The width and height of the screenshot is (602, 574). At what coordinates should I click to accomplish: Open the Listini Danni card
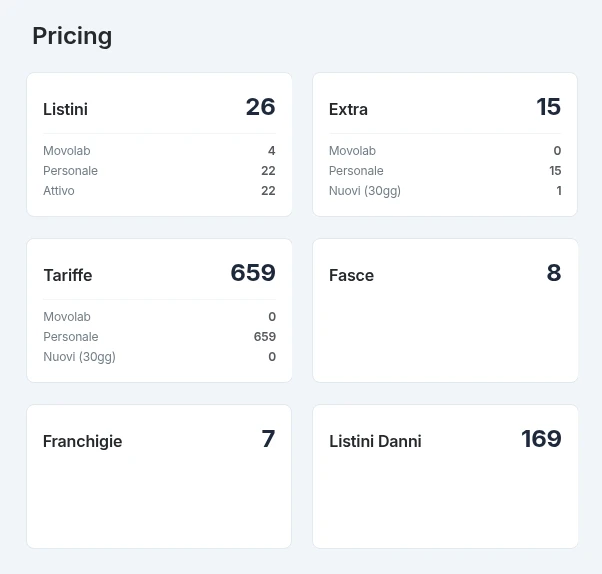445,476
